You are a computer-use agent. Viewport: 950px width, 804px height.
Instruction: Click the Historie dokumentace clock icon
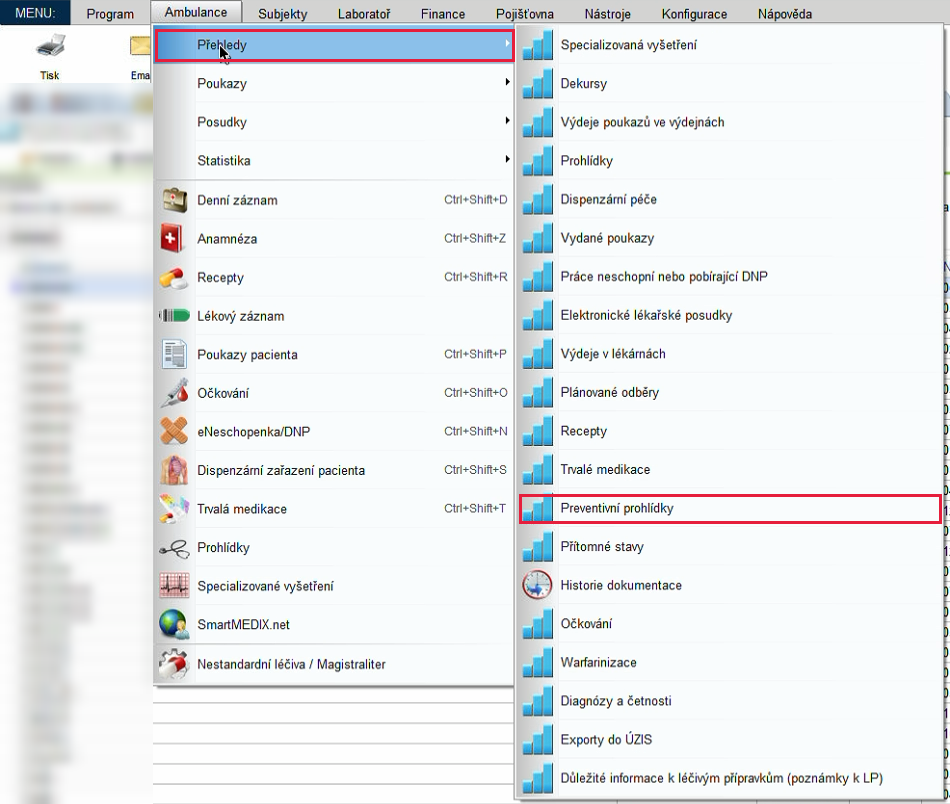tap(537, 585)
